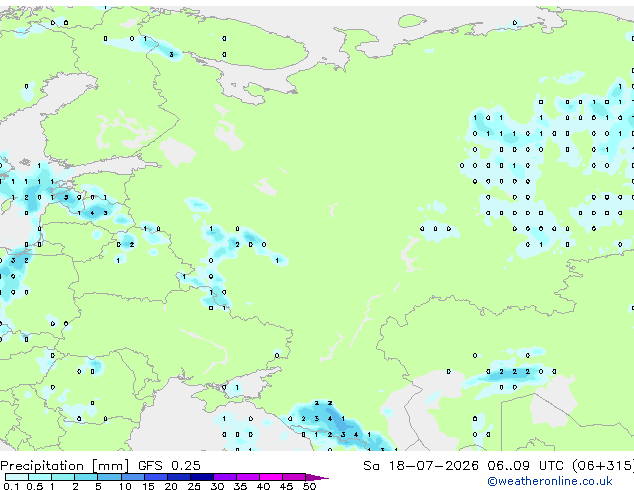
Task: Click the 25–30 mm navy legend swatch
Action: click(202, 477)
